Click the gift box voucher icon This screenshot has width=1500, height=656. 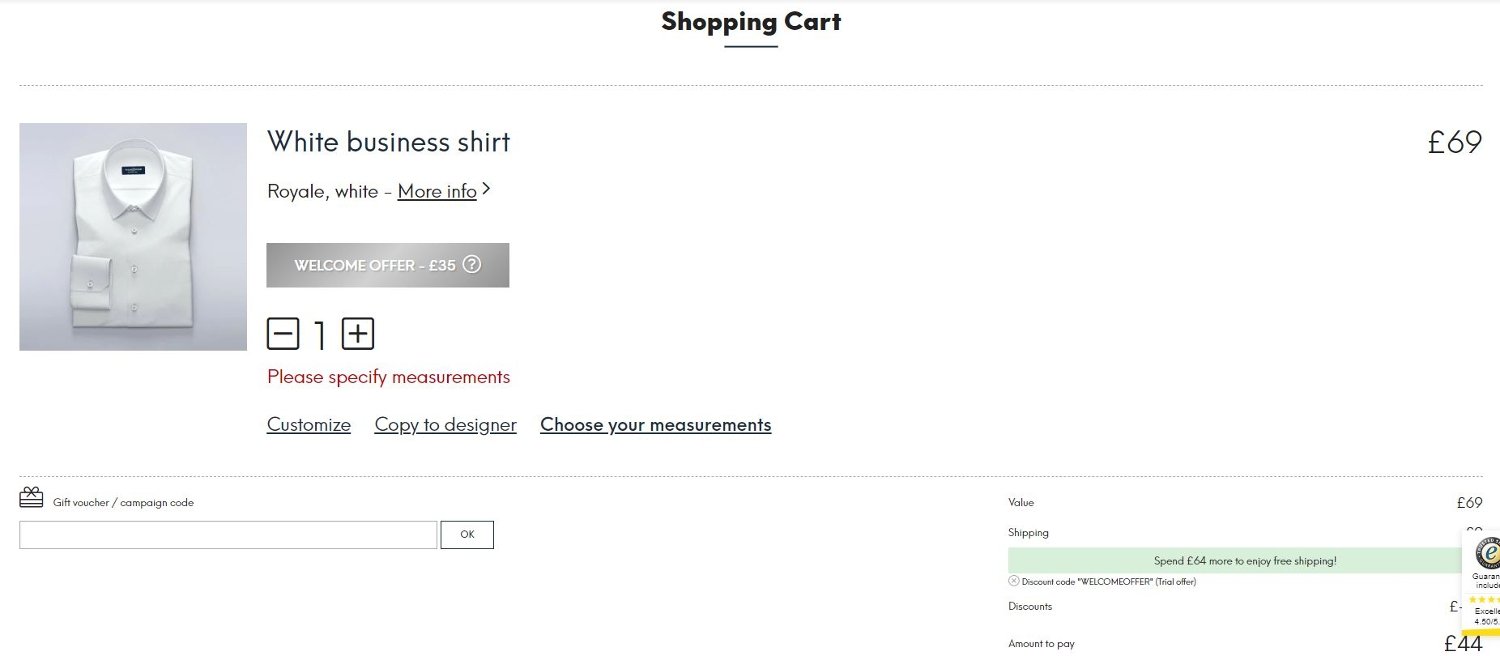tap(31, 497)
